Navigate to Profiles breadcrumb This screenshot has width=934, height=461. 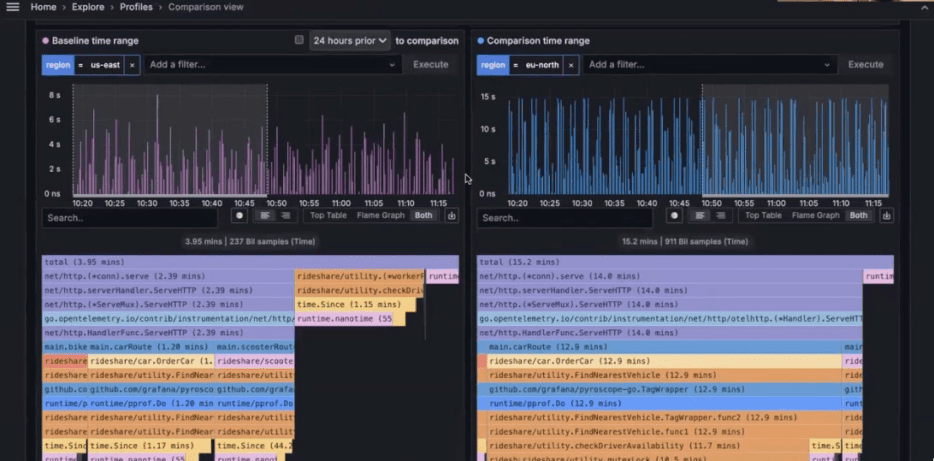coord(137,7)
